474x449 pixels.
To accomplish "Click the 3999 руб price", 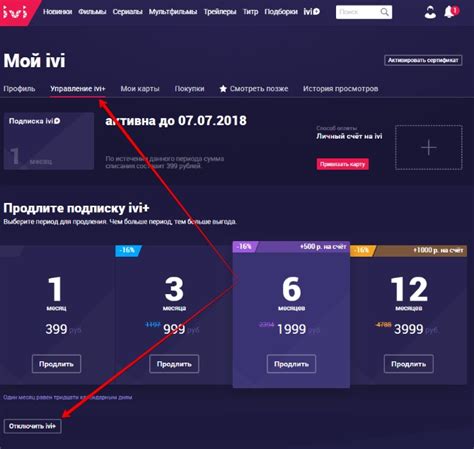I will point(416,329).
